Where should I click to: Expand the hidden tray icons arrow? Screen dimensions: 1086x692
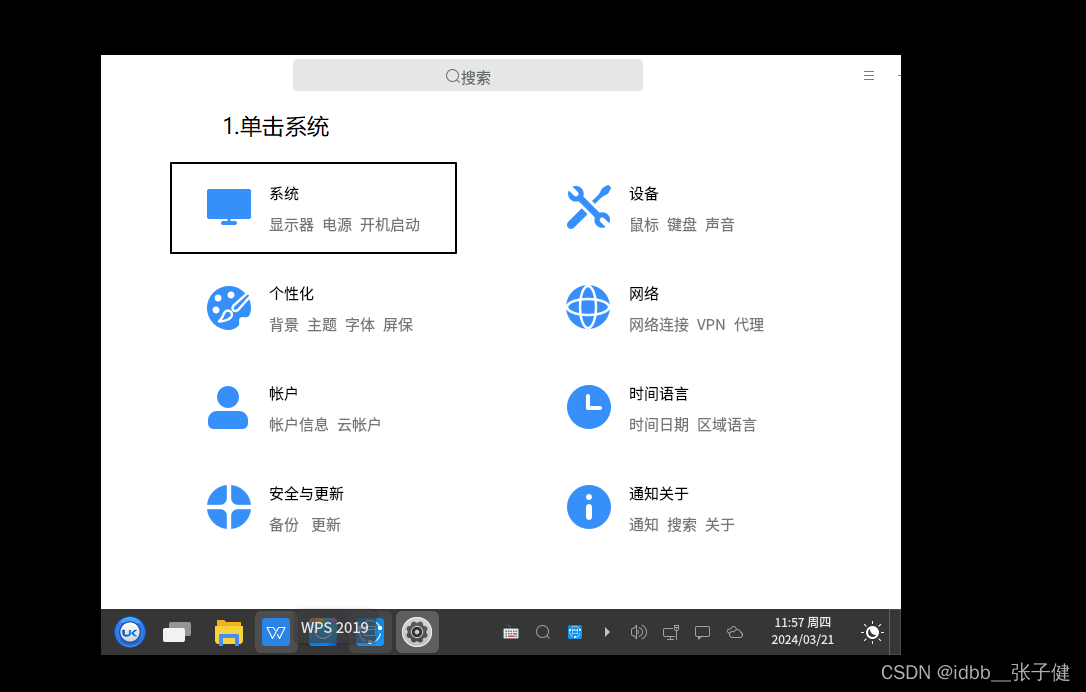tap(607, 632)
